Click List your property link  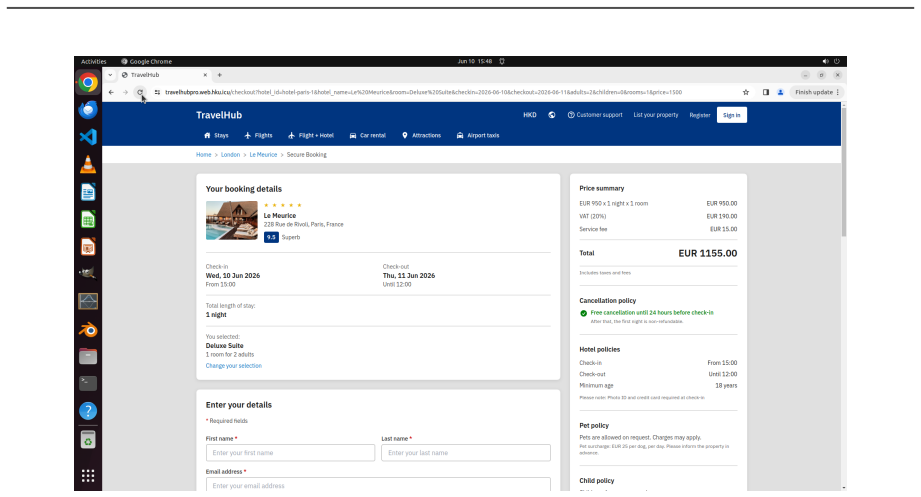click(656, 115)
